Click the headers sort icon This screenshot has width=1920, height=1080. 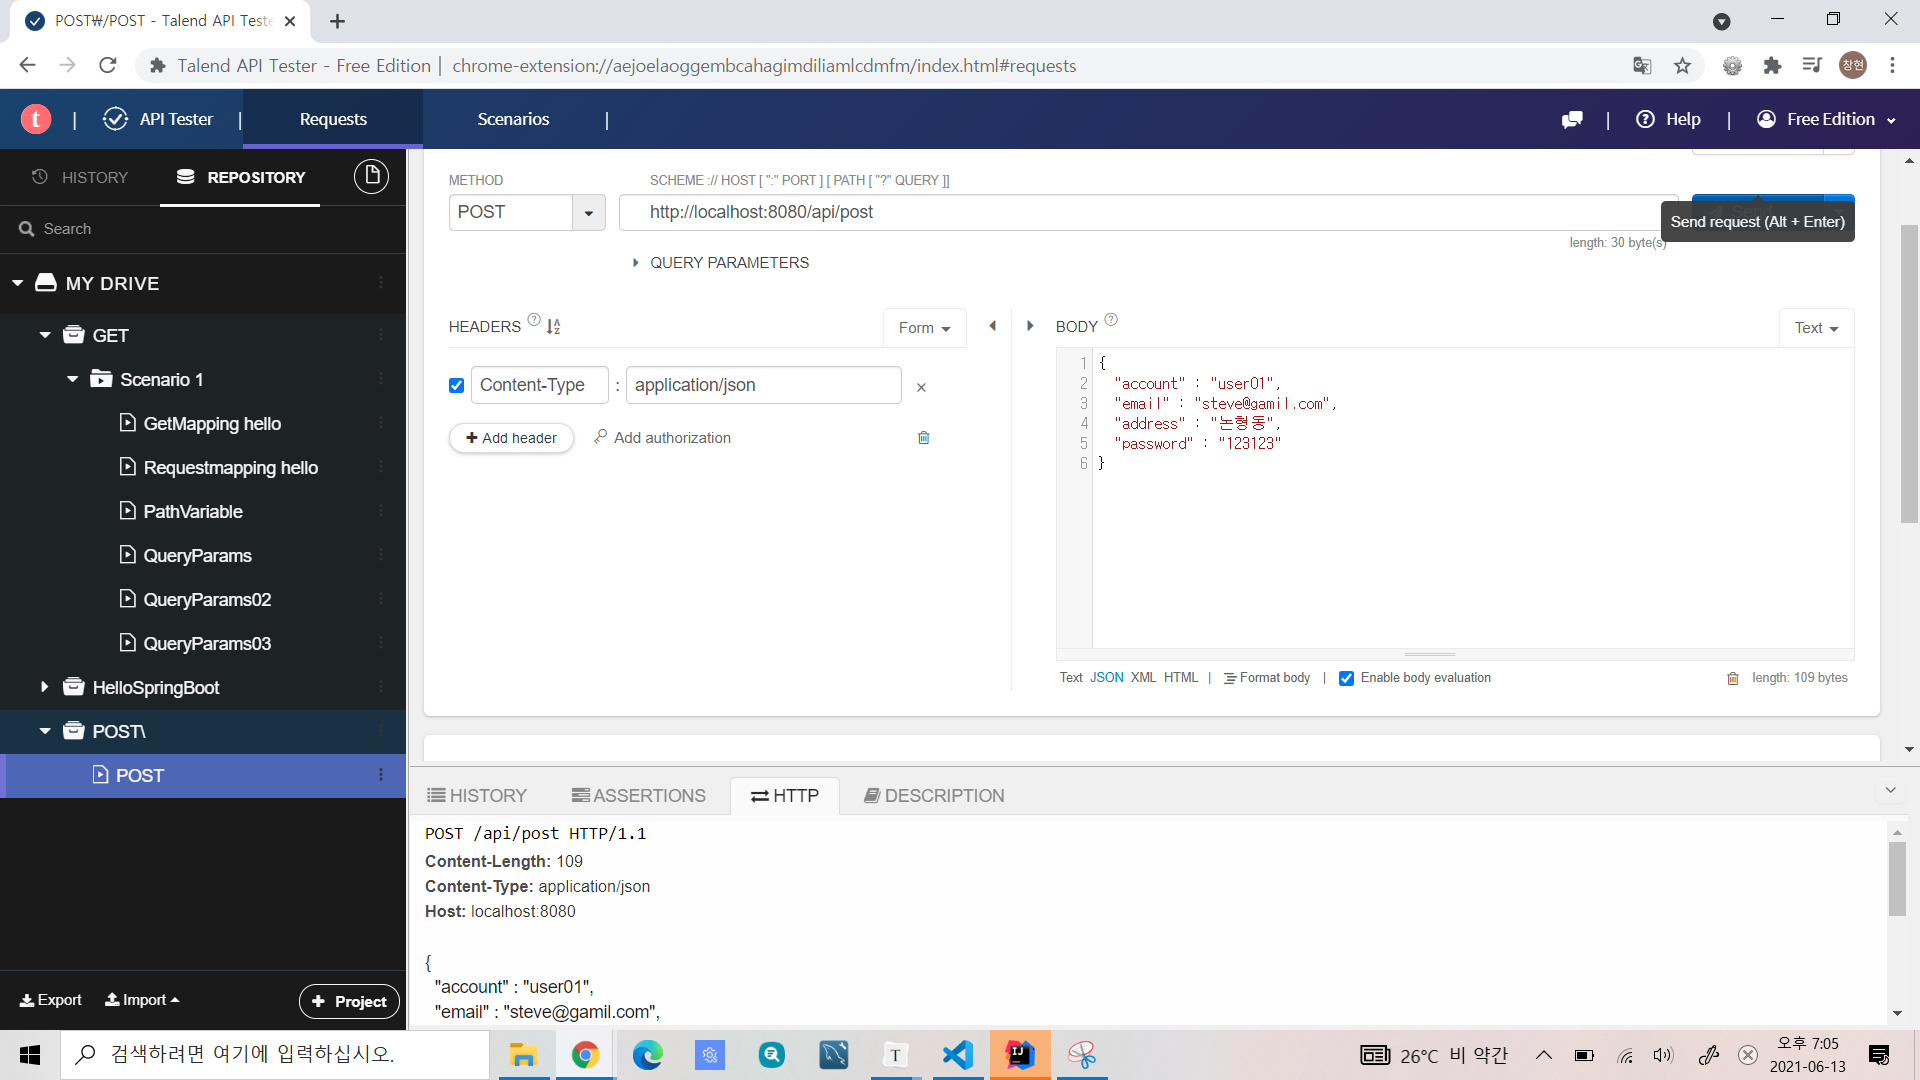[x=553, y=327]
